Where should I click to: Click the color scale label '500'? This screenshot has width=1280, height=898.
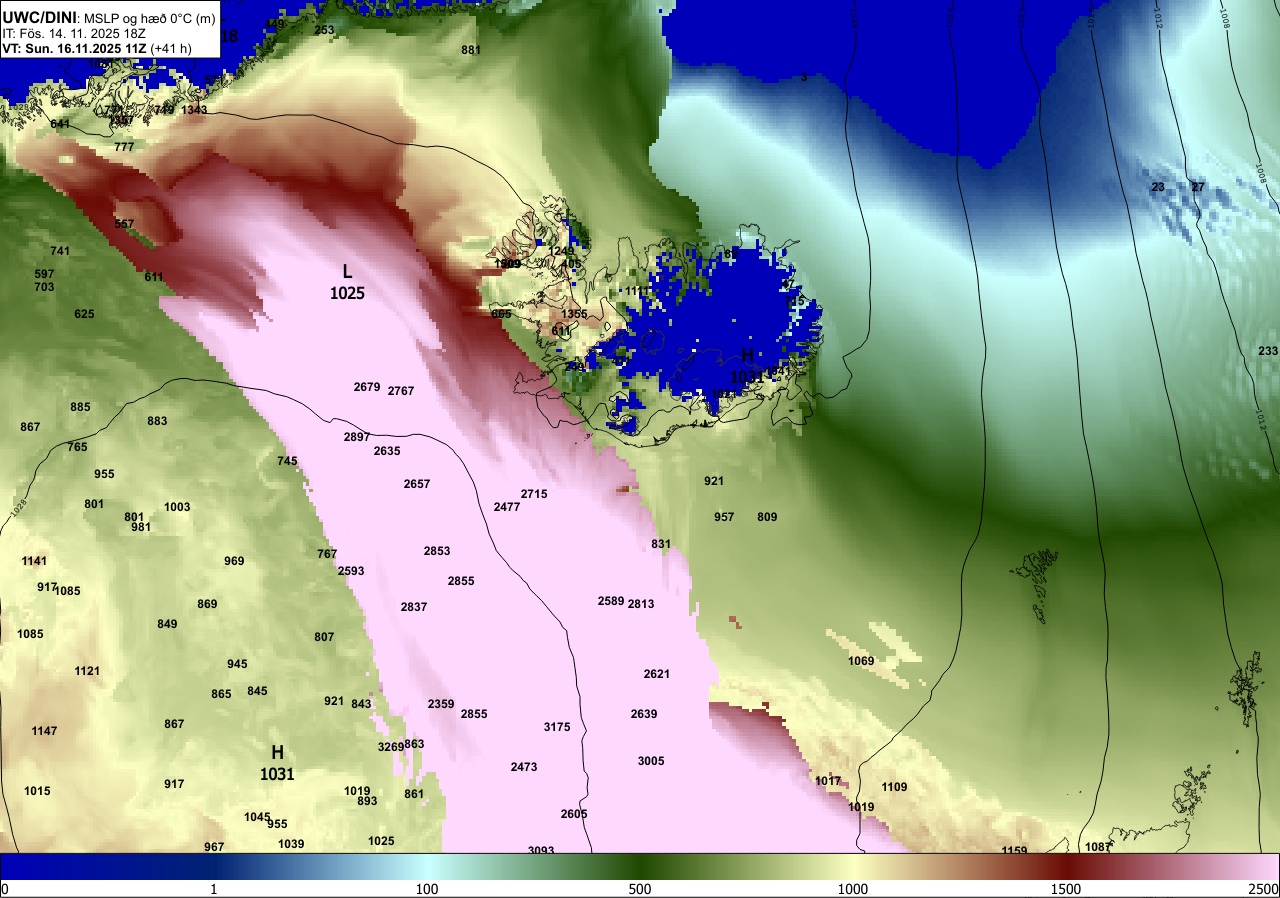[640, 889]
